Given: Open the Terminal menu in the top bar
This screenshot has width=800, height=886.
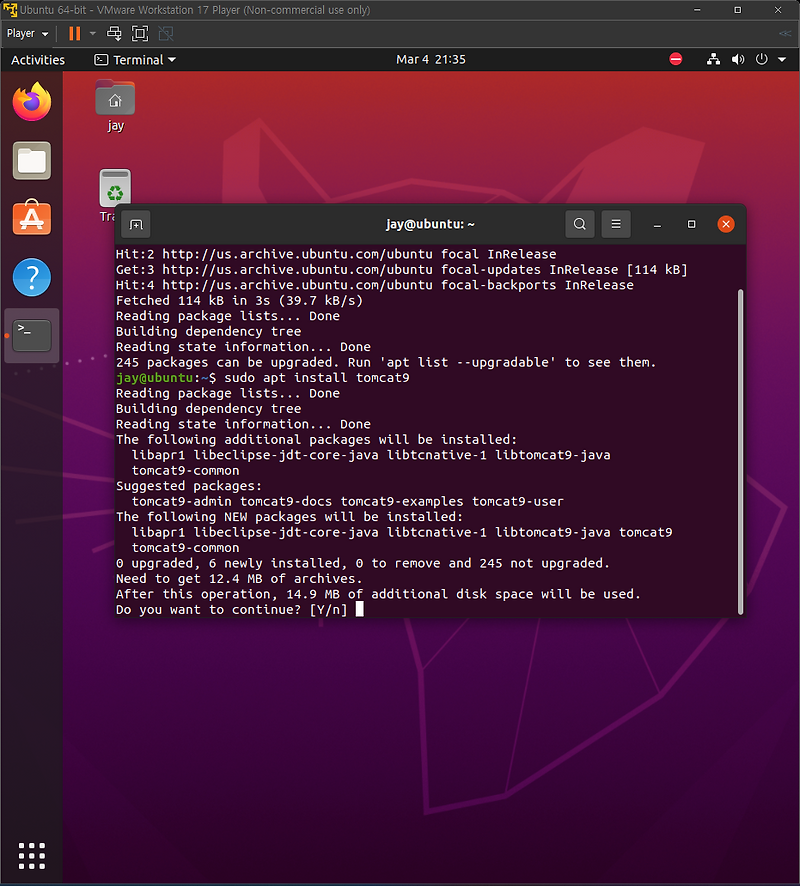Looking at the screenshot, I should tap(134, 59).
